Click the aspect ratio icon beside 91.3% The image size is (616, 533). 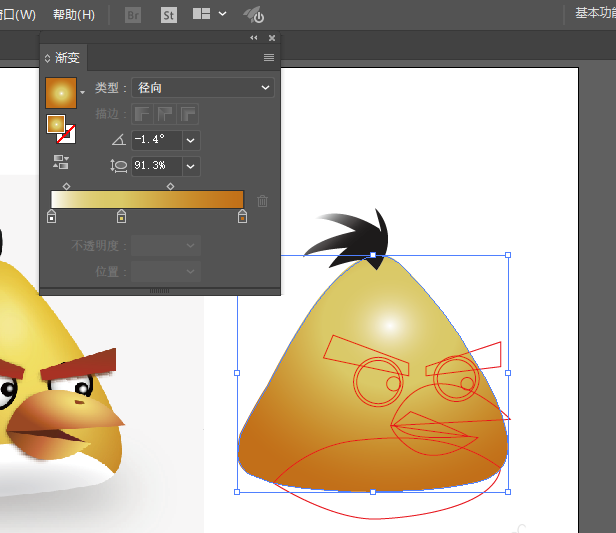click(118, 166)
